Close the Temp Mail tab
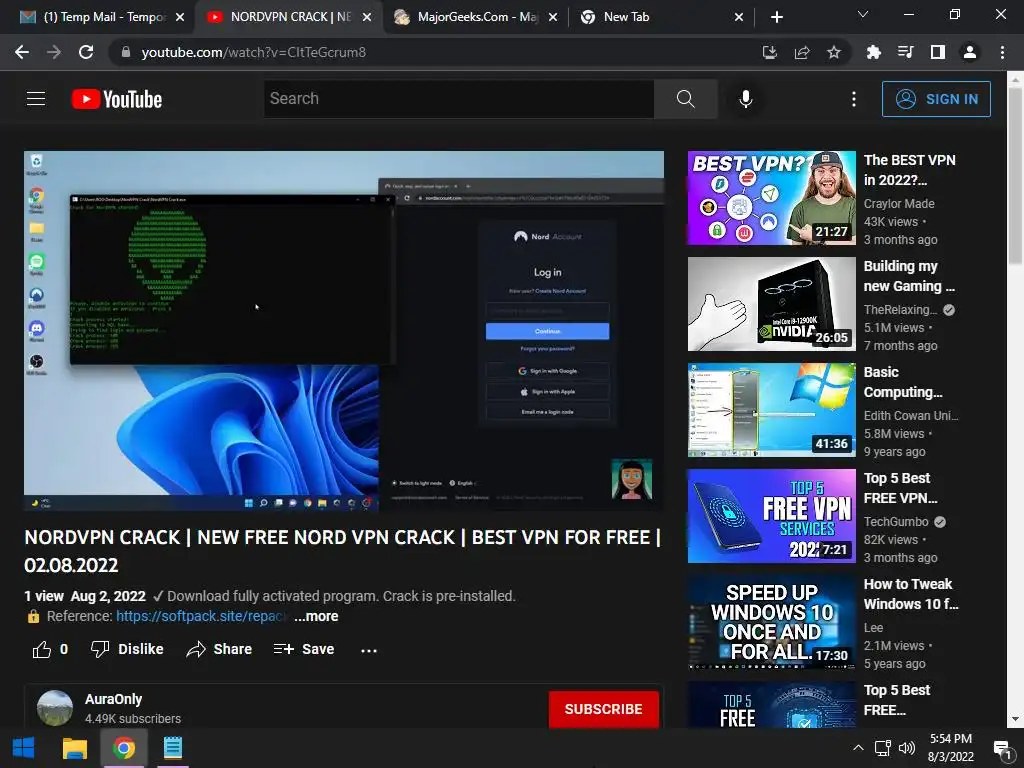 point(180,17)
